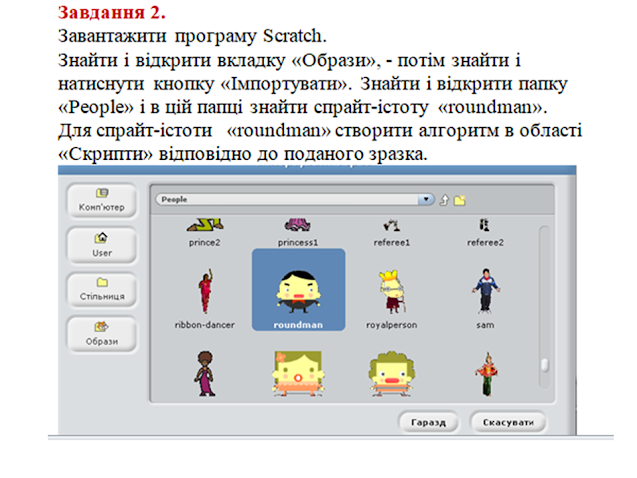Click the prince2 file name label
Viewport: 637px width, 478px height.
tap(205, 242)
